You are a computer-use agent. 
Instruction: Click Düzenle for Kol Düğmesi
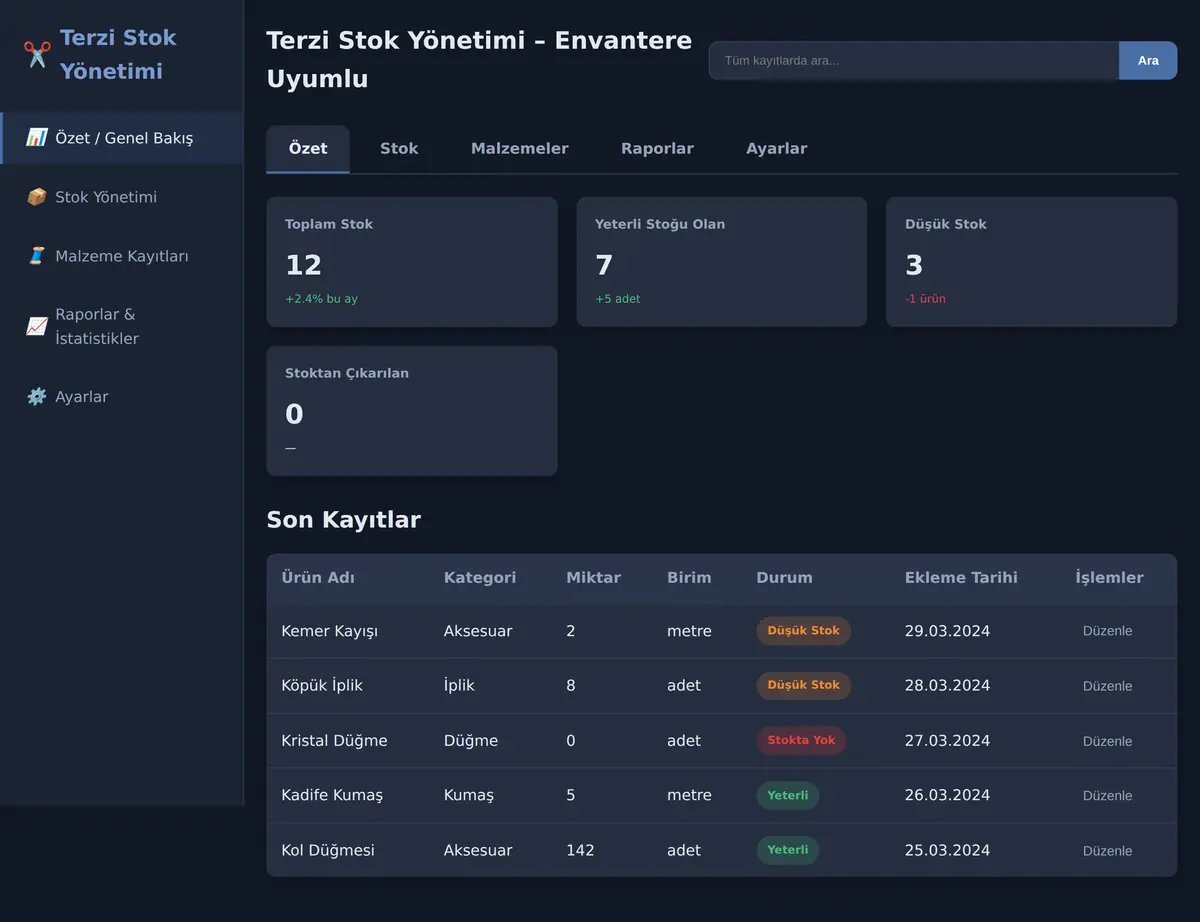point(1108,851)
